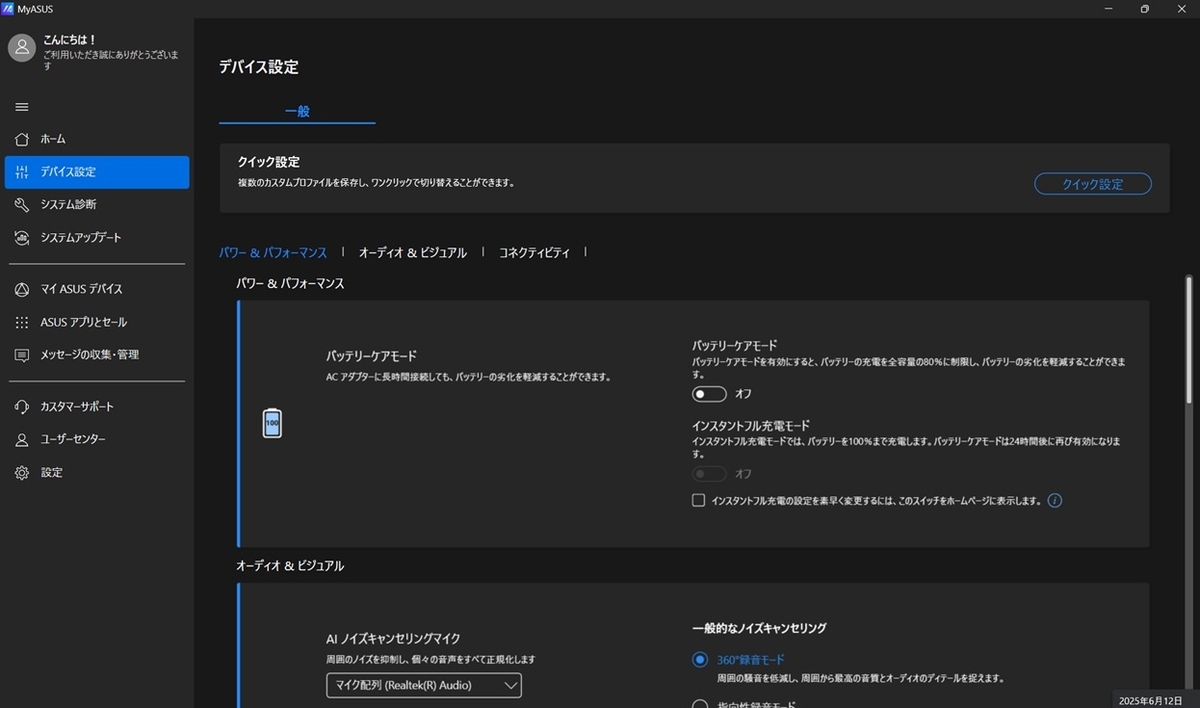Click the info icon beside instant full charge checkbox

(x=1055, y=500)
